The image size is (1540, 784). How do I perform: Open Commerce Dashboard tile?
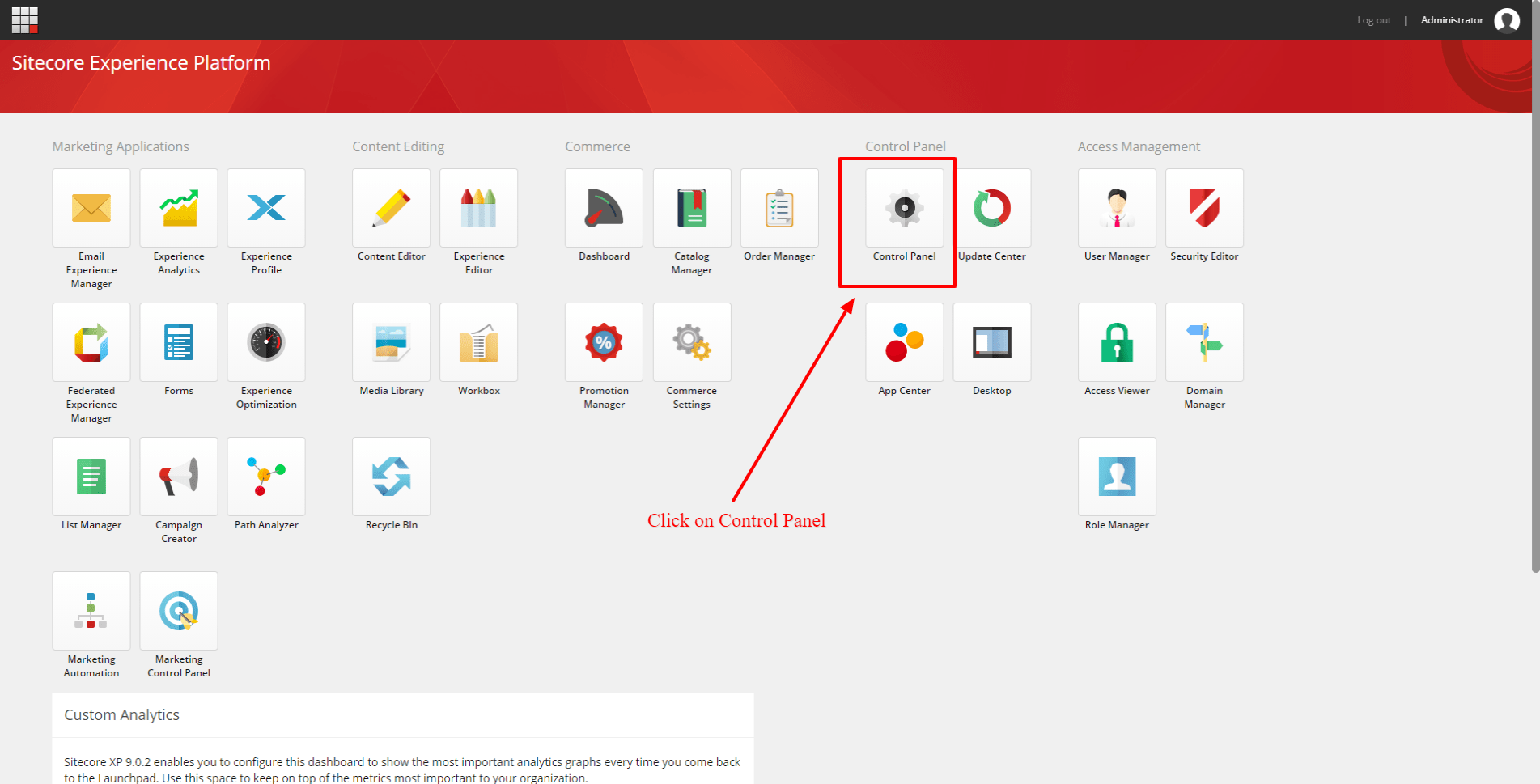604,208
